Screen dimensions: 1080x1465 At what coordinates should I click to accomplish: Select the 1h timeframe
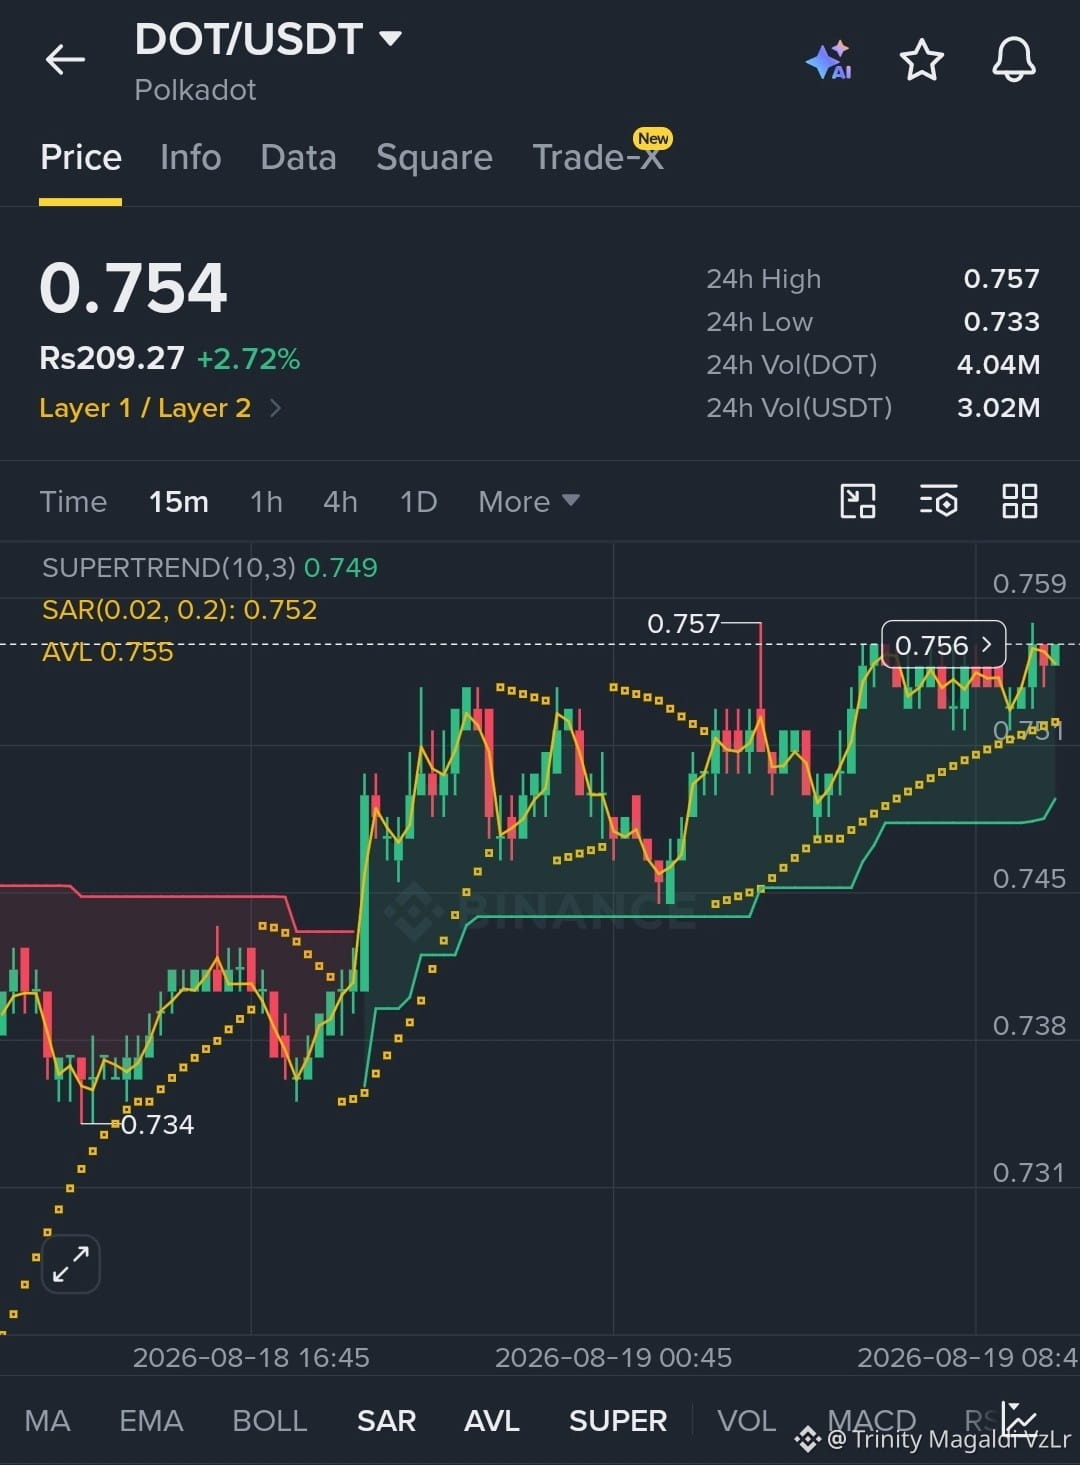[x=266, y=501]
